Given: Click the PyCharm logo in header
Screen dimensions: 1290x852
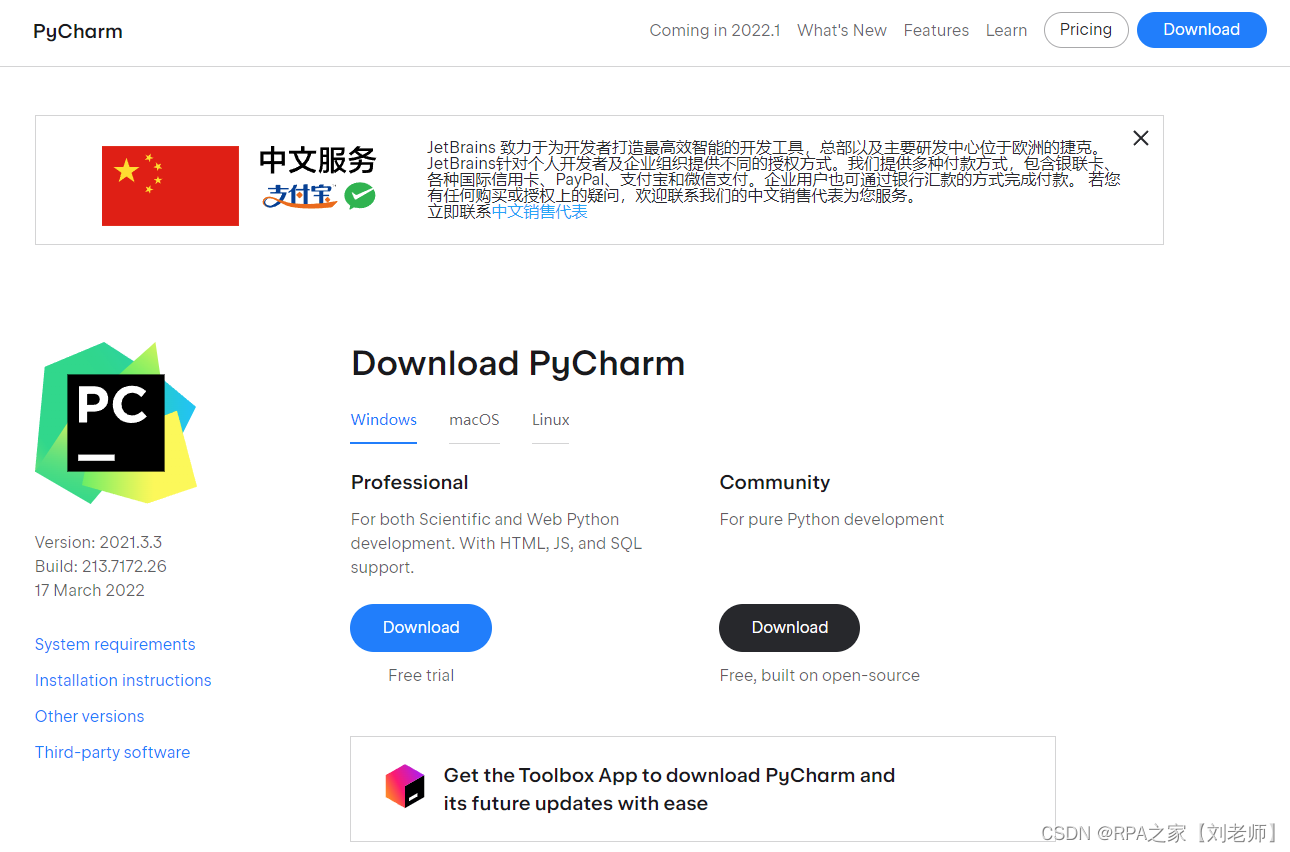Looking at the screenshot, I should (x=78, y=31).
